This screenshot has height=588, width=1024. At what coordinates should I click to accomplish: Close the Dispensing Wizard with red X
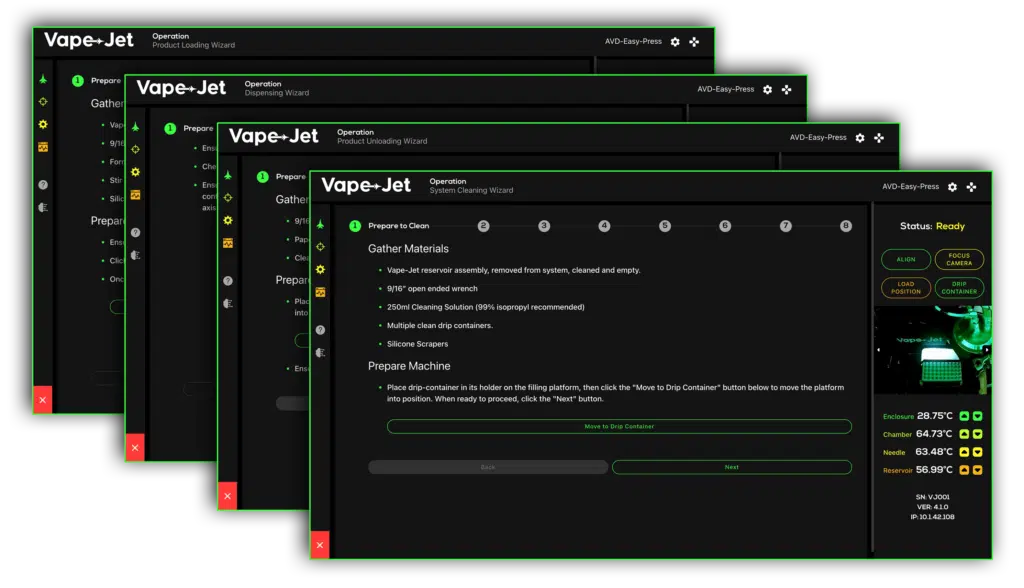point(135,448)
